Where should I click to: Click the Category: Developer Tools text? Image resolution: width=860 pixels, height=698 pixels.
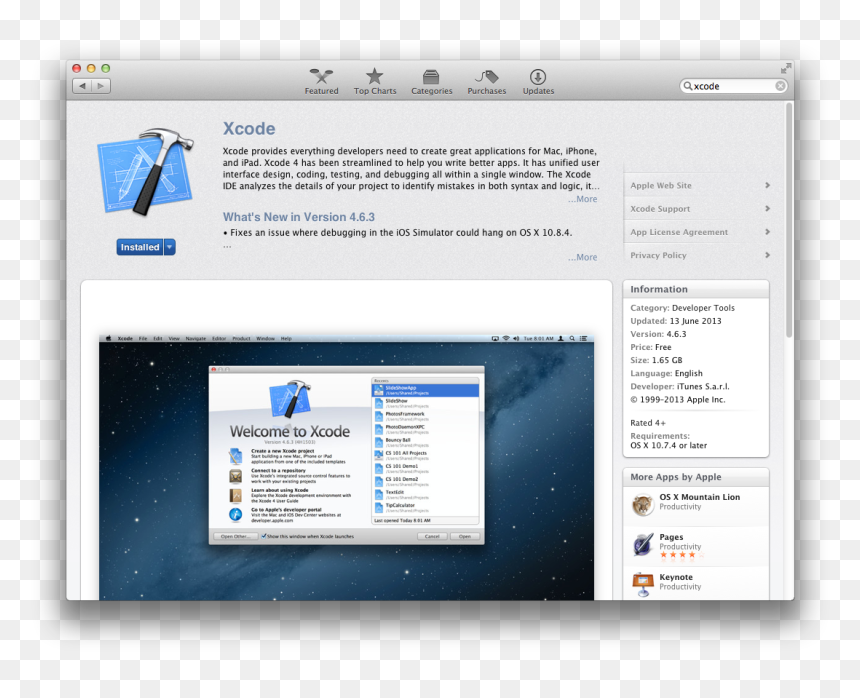682,308
